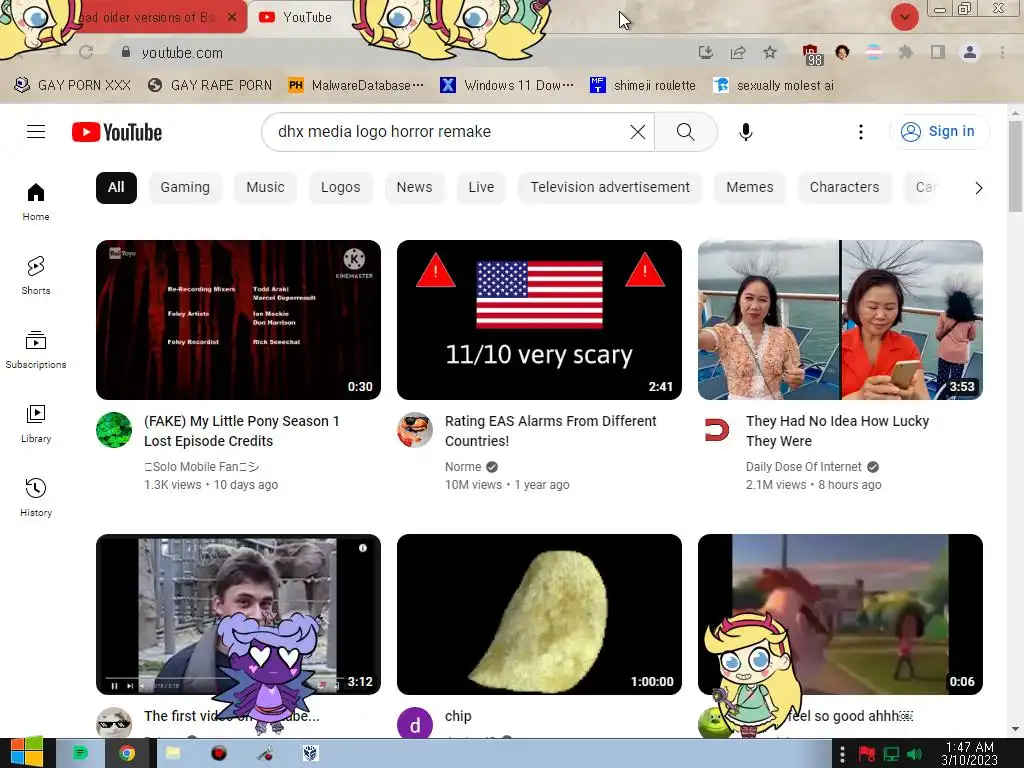Open the YouTube hamburger guide menu

pyautogui.click(x=36, y=132)
